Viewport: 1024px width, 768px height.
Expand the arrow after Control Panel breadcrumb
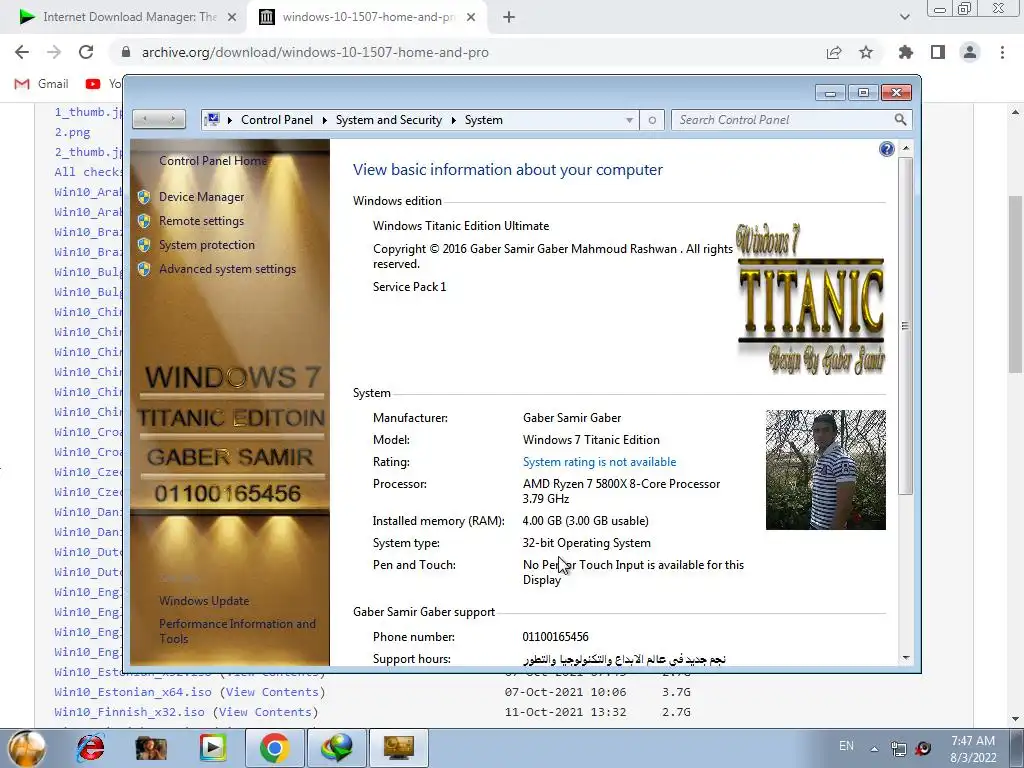point(325,120)
